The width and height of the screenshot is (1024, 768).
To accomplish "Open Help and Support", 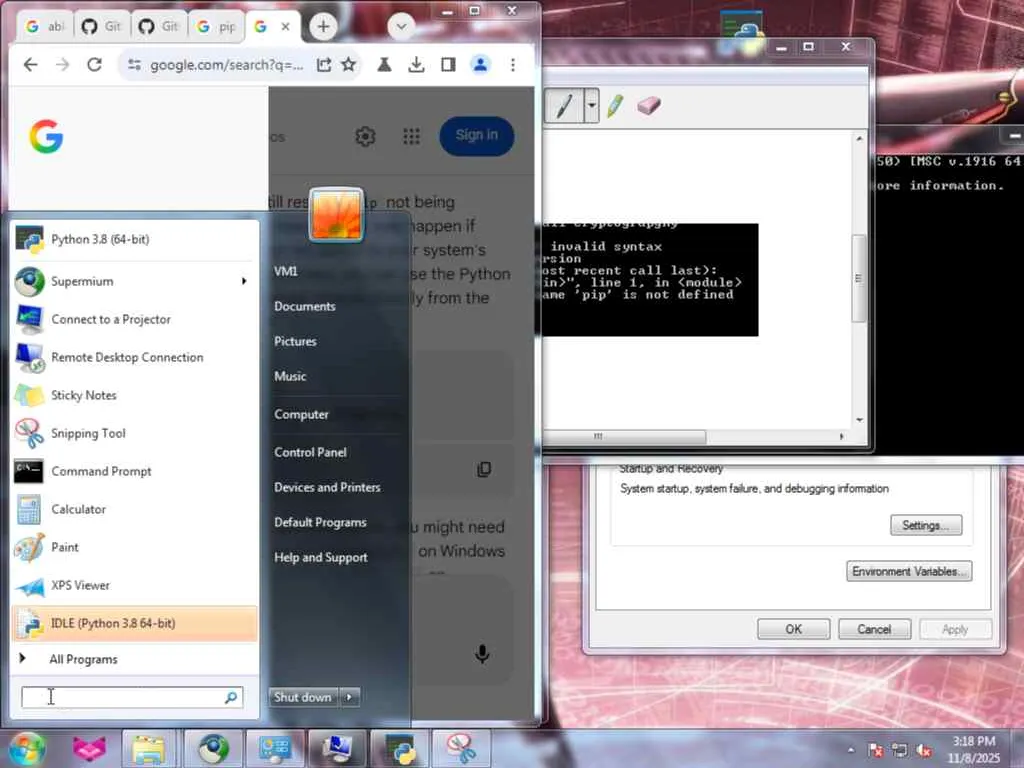I will [x=321, y=557].
